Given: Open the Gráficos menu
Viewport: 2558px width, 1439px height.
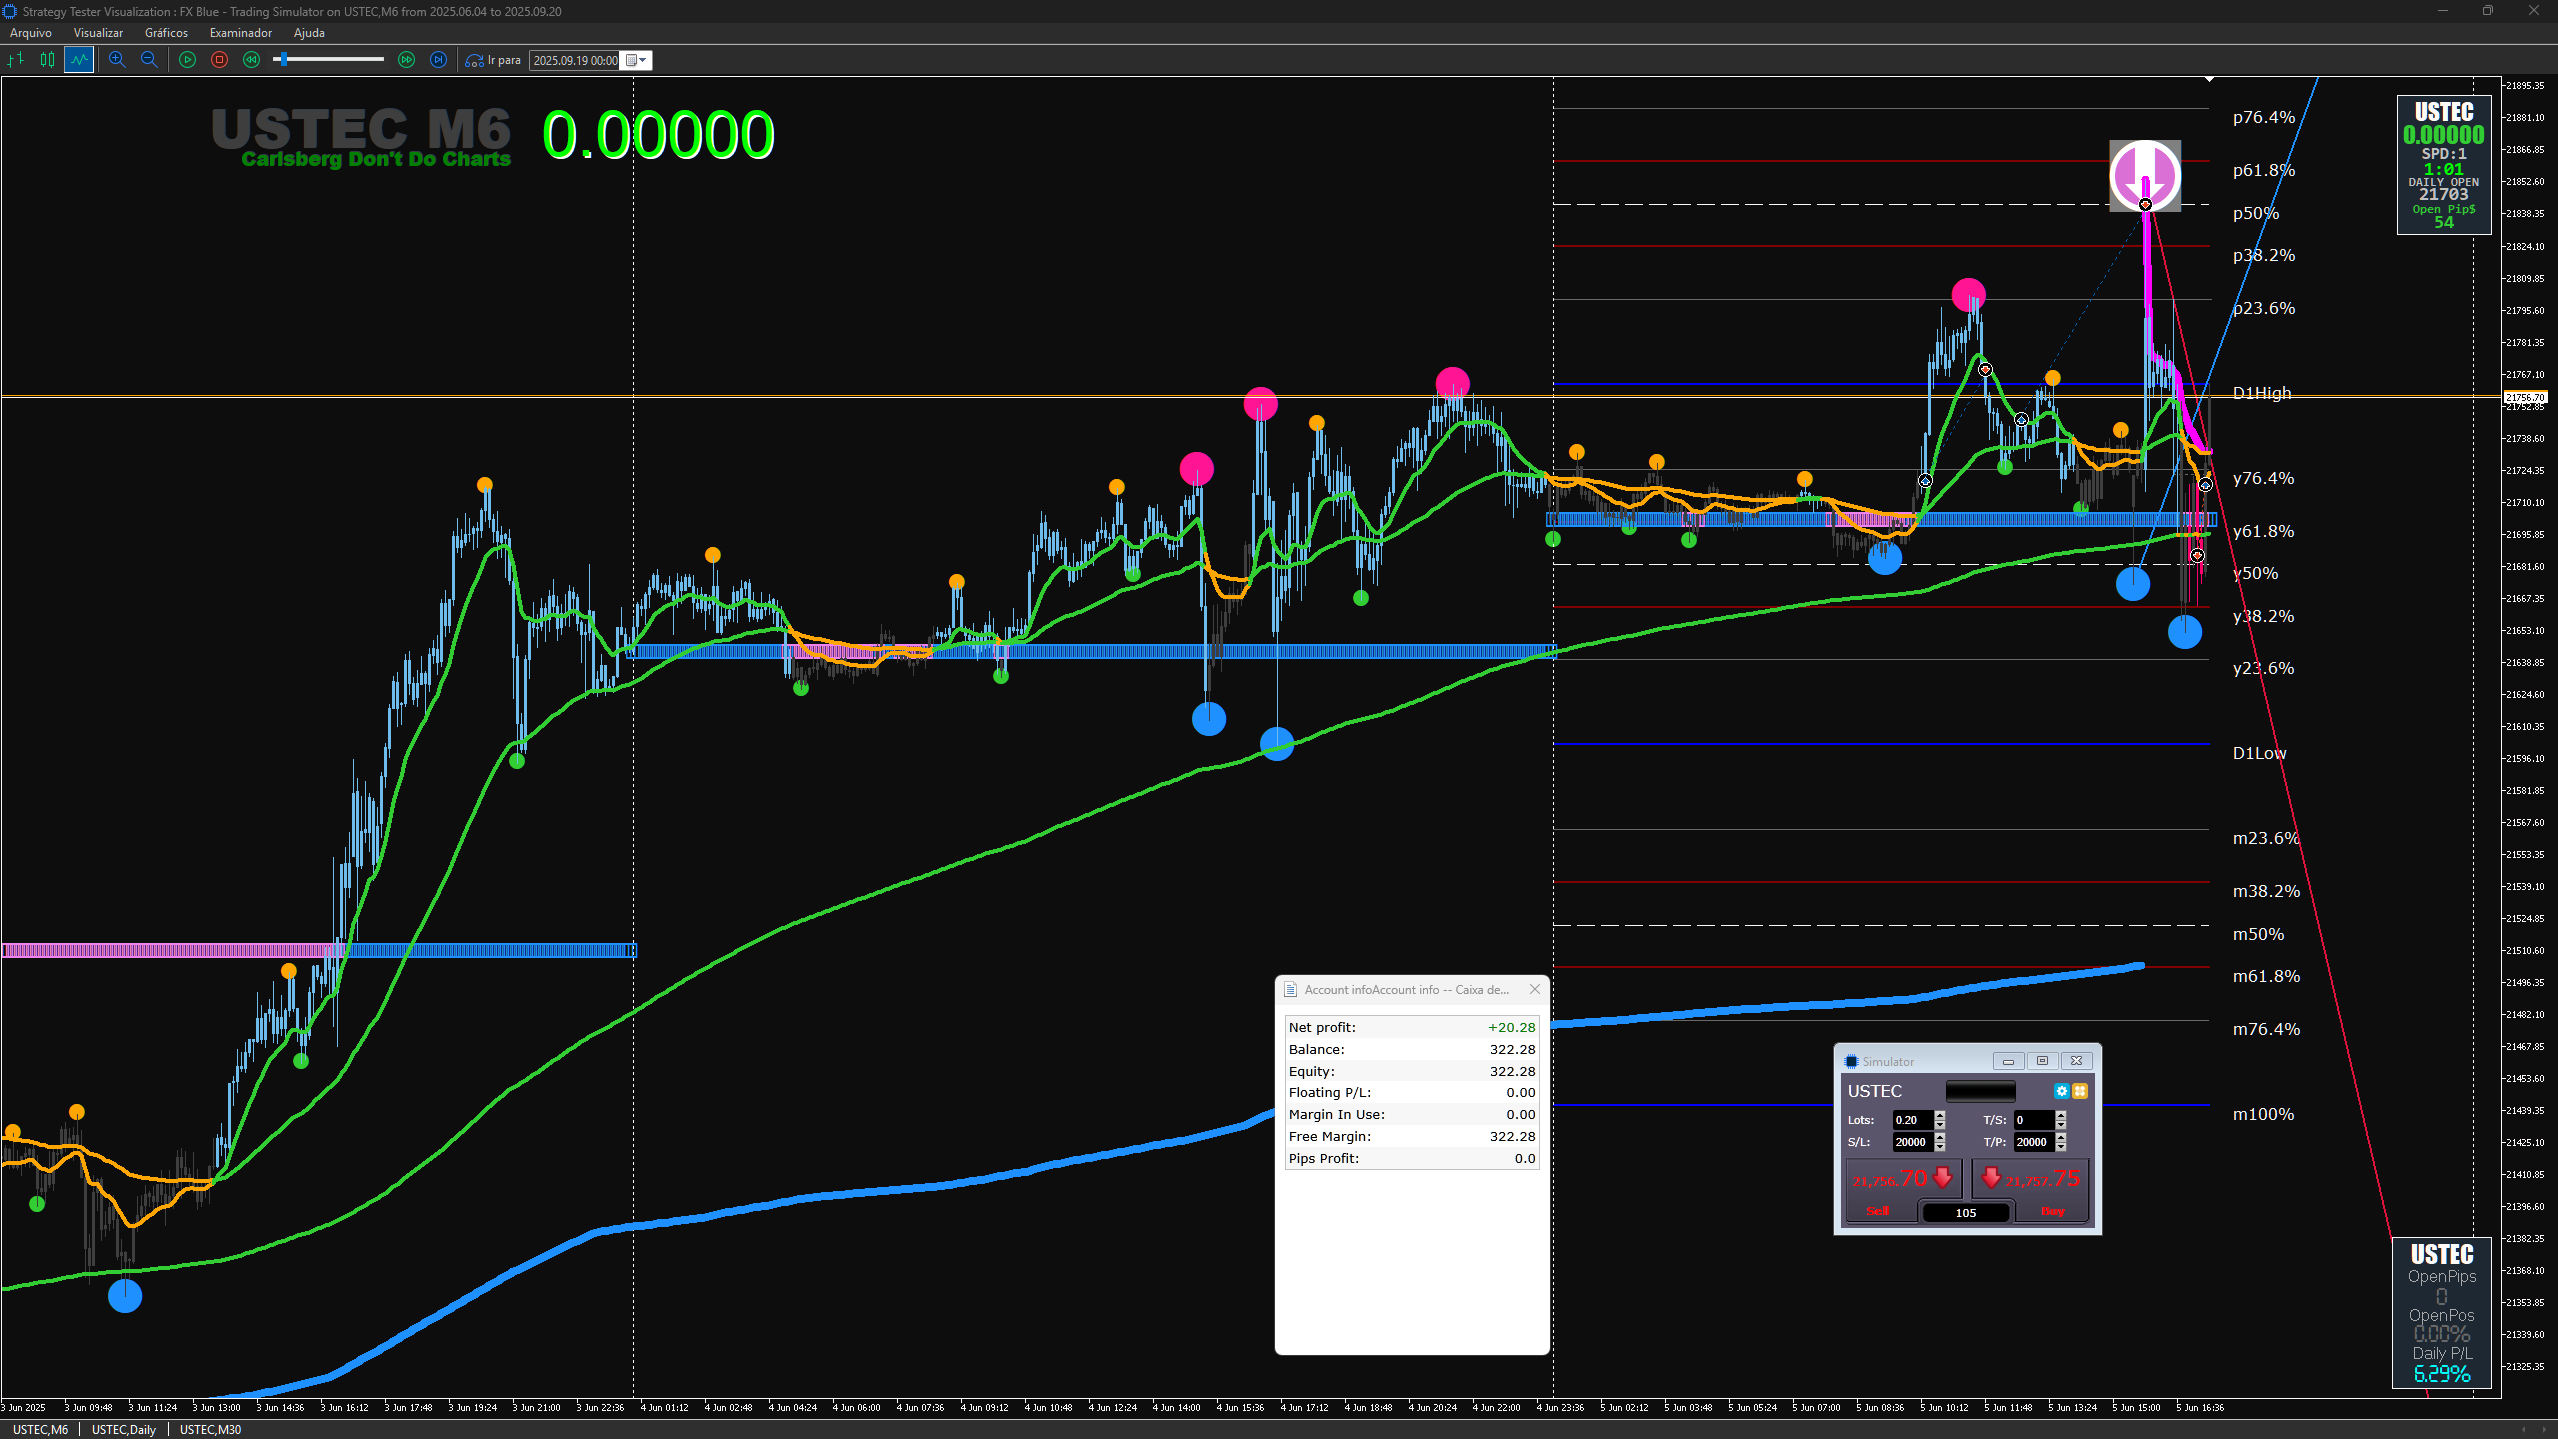Looking at the screenshot, I should coord(166,33).
